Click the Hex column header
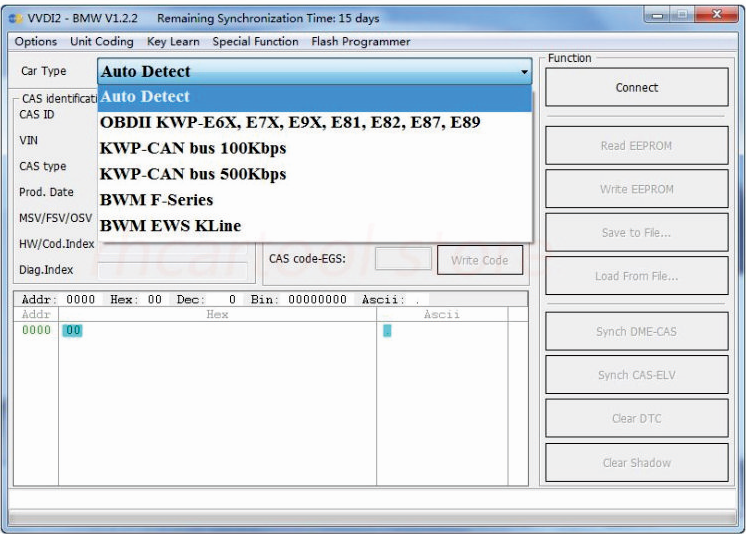746x534 pixels. coord(217,314)
